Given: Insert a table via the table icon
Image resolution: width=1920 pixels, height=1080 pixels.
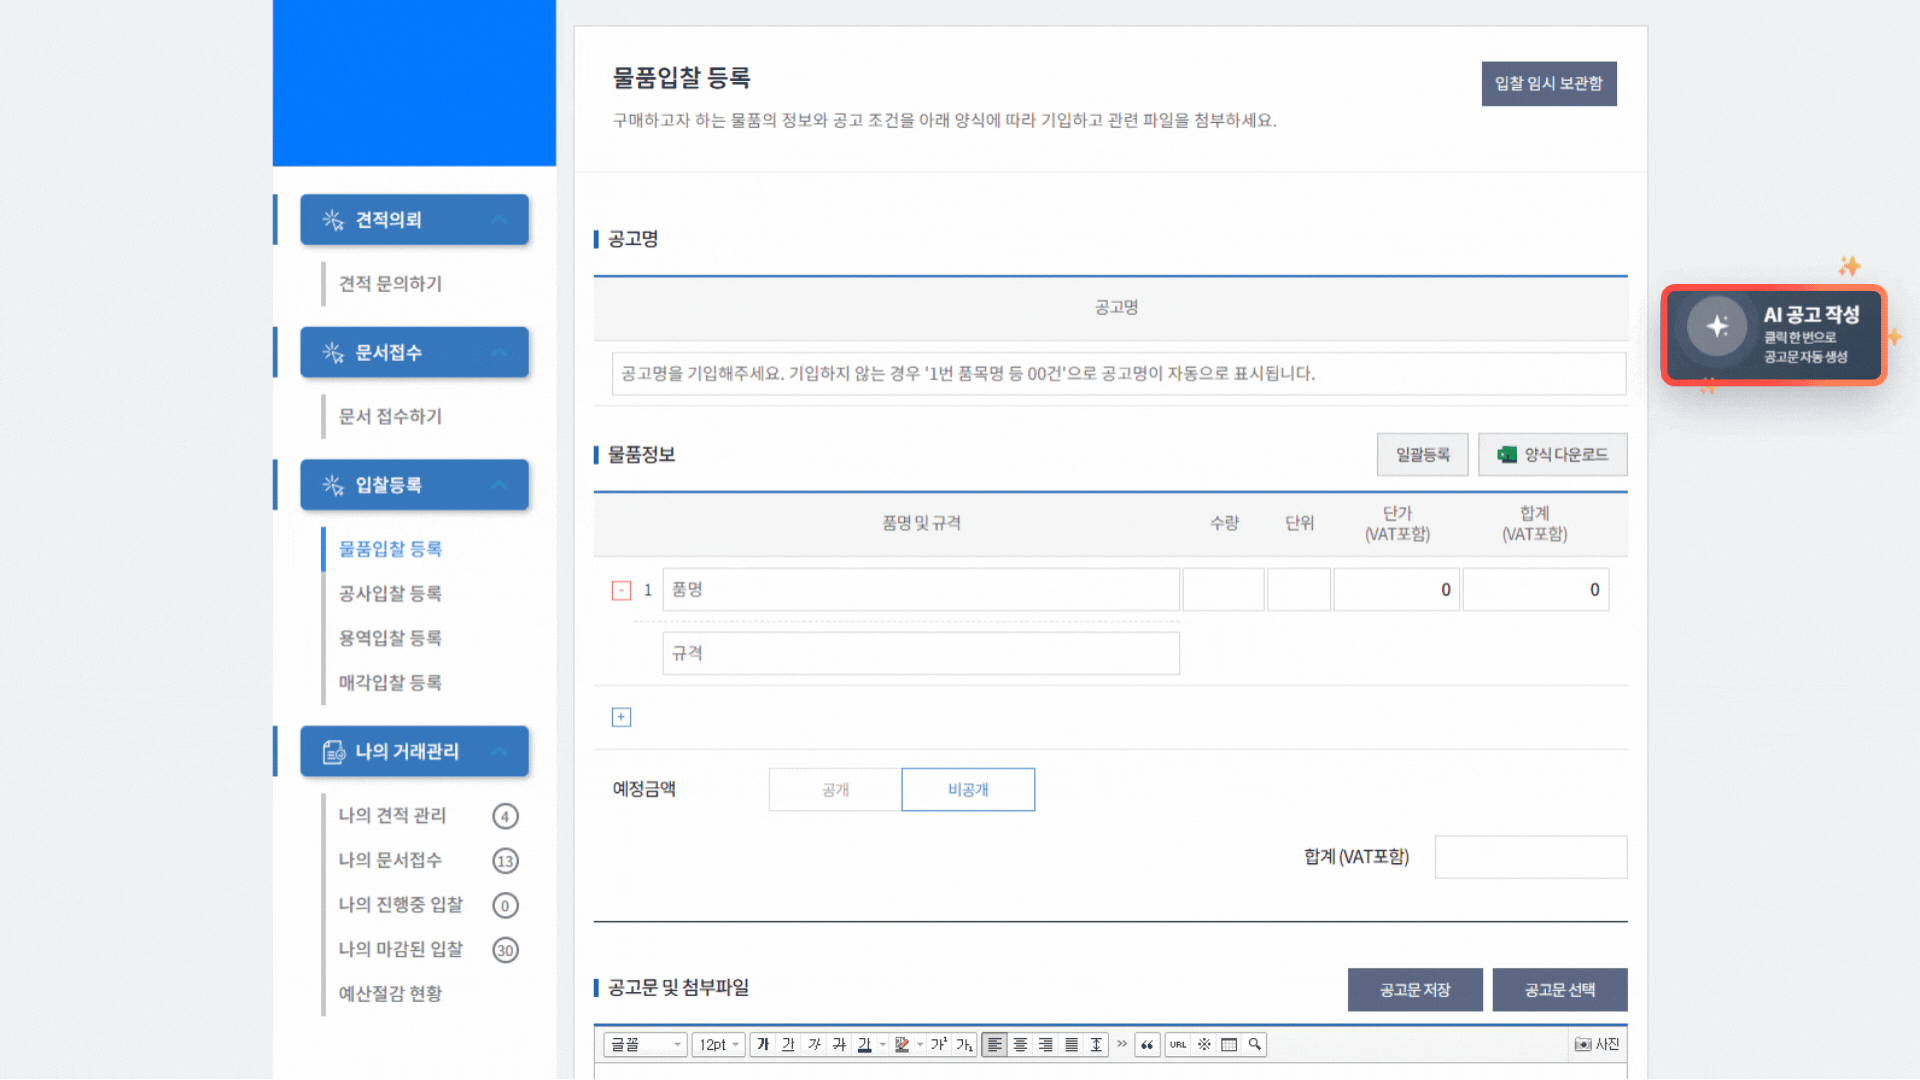Looking at the screenshot, I should pos(1229,1044).
